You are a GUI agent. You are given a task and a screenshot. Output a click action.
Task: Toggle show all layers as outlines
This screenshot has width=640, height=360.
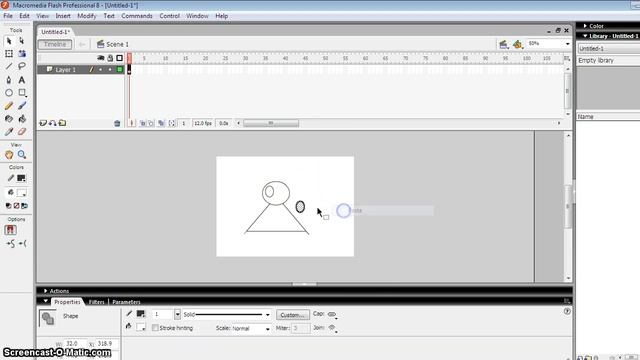(120, 58)
